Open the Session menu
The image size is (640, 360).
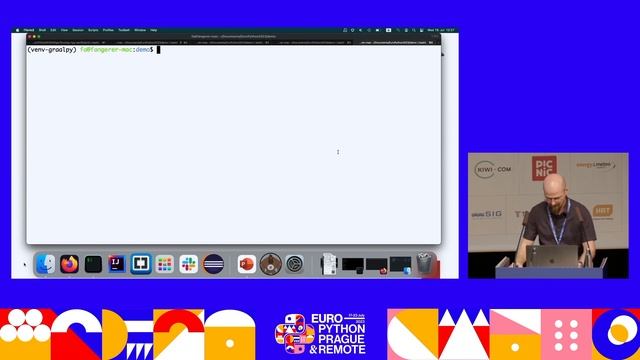(78, 30)
